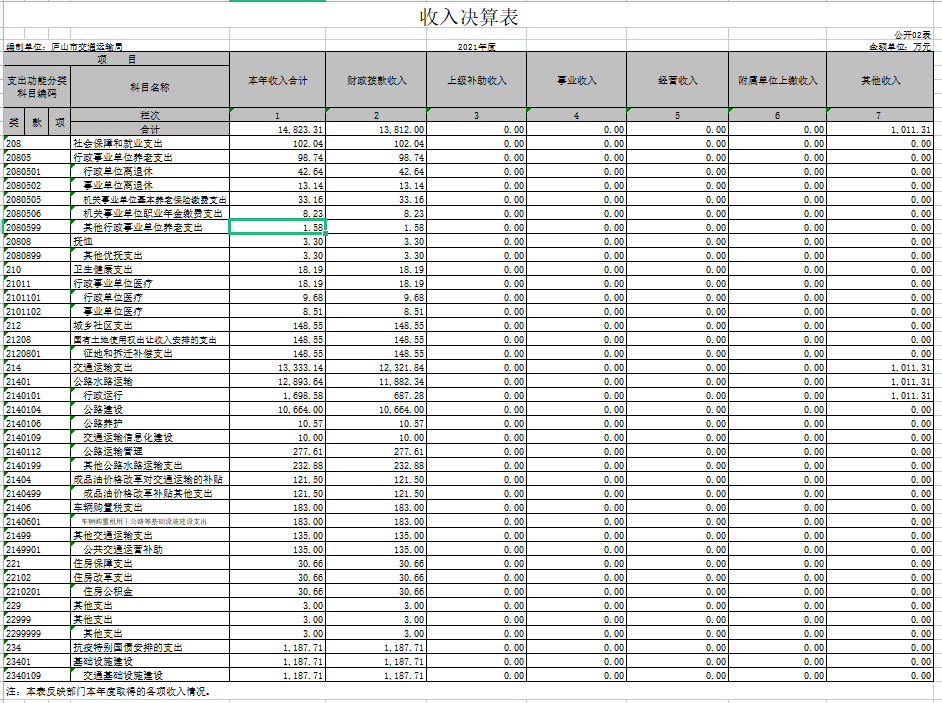Select the 本年收入合计 column header
This screenshot has width=942, height=703.
277,80
